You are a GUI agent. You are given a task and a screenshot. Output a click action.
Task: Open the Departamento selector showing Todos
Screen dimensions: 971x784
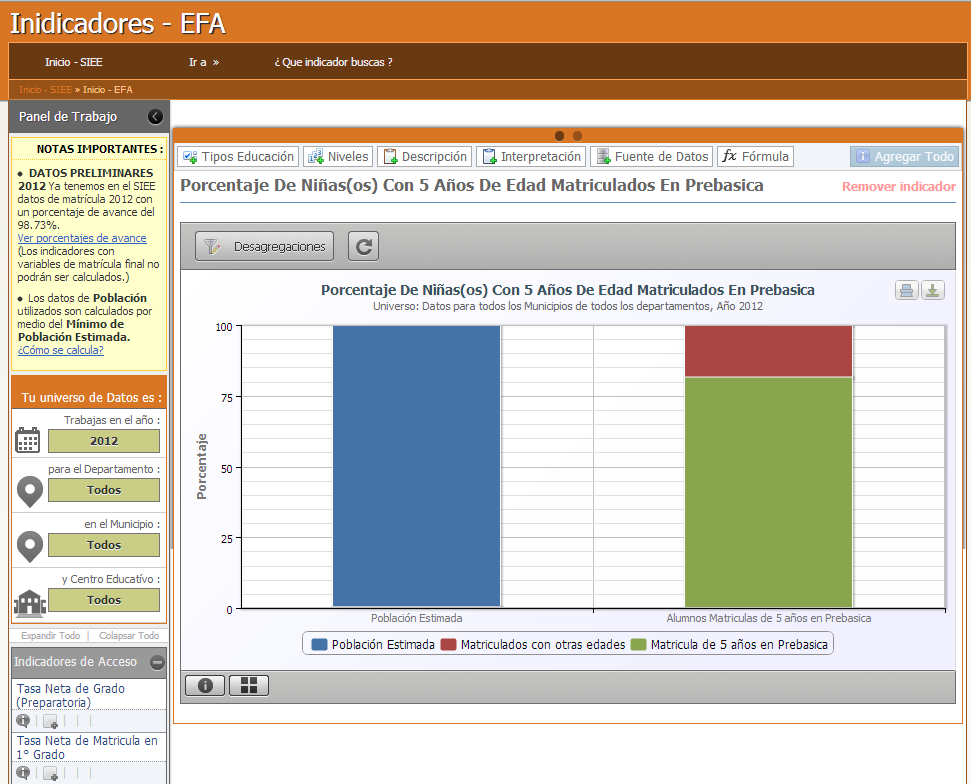(x=104, y=490)
